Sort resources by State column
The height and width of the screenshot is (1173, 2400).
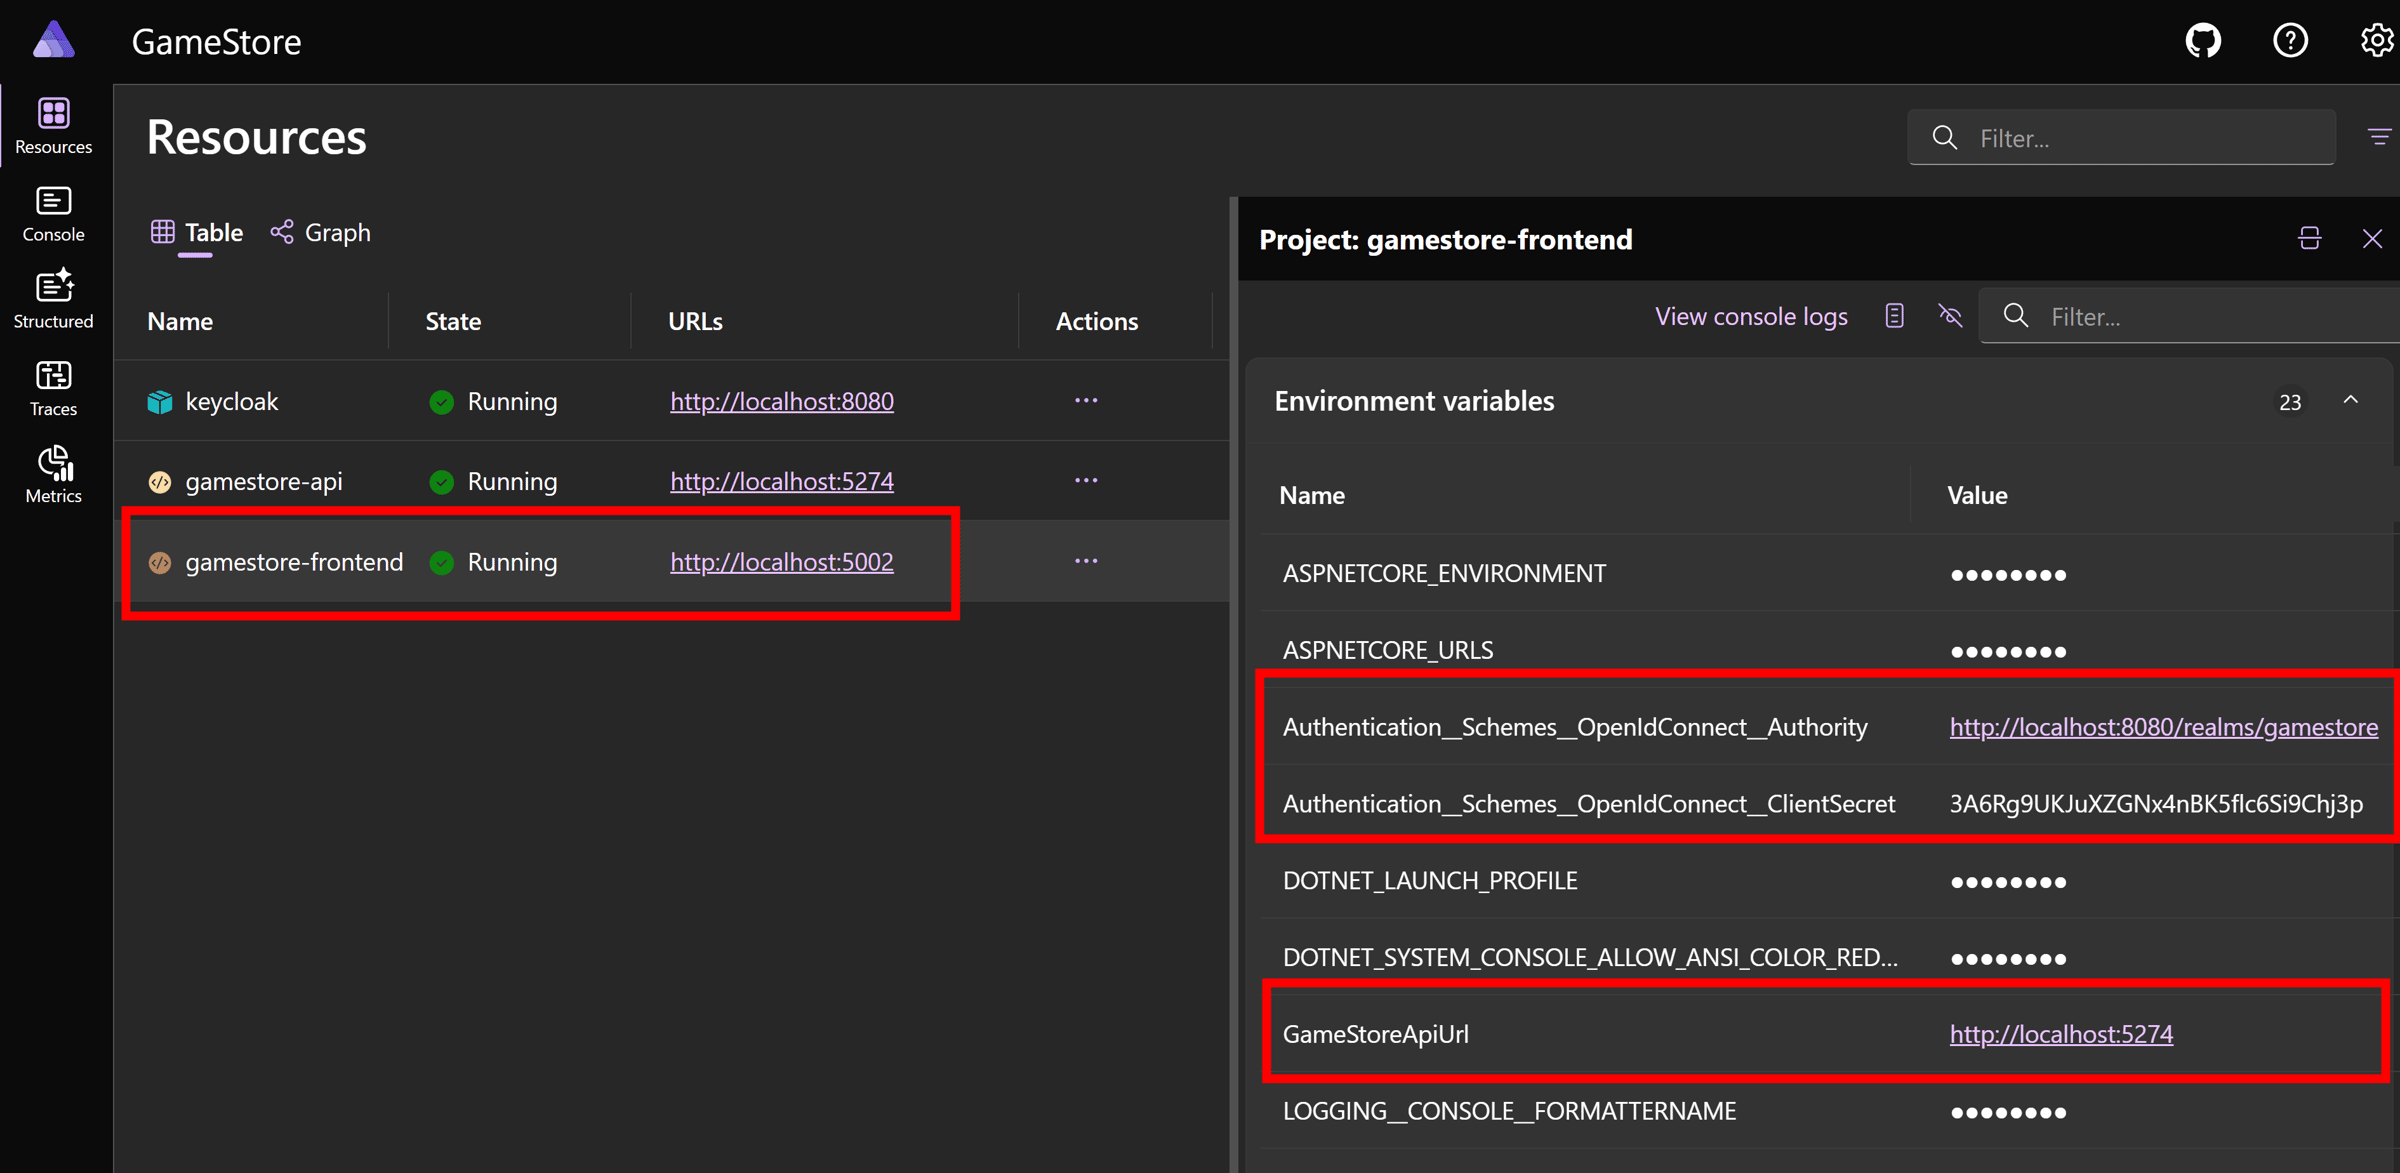click(453, 322)
